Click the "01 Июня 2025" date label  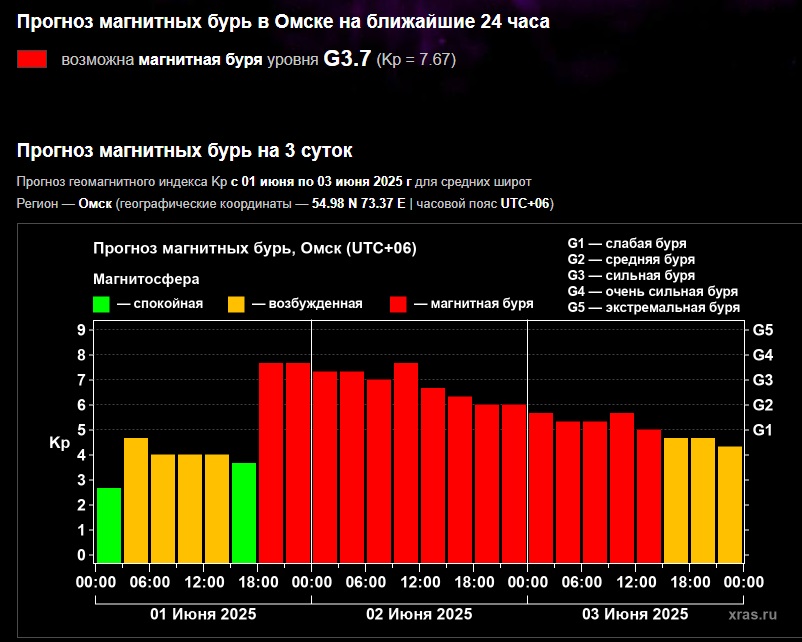click(x=203, y=613)
